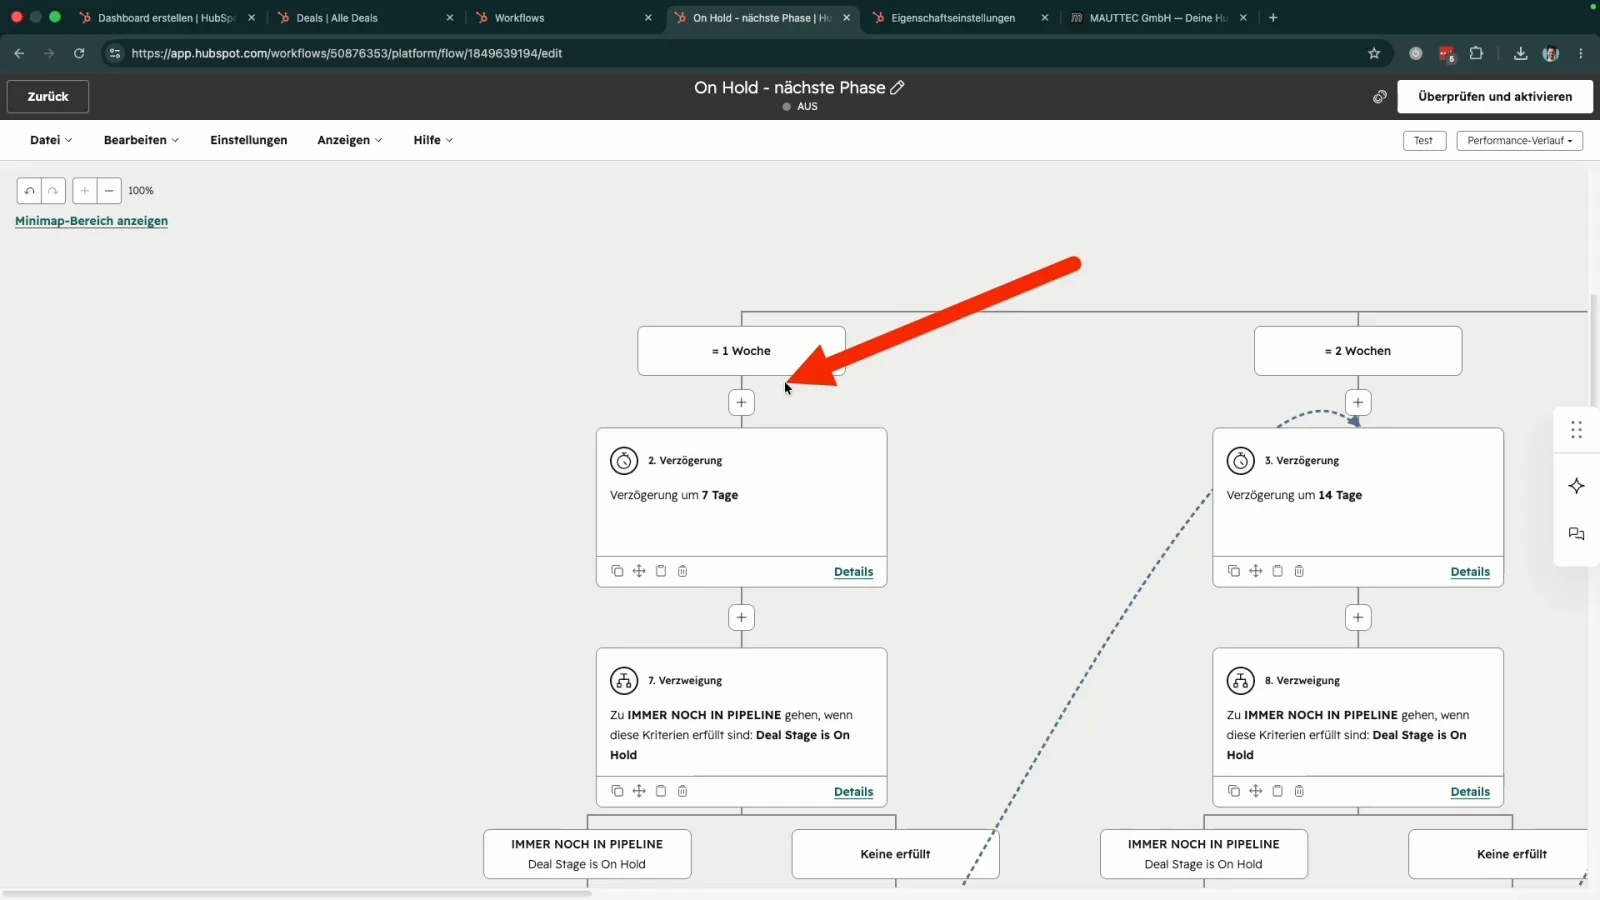Redo last workflow edit

tap(53, 190)
